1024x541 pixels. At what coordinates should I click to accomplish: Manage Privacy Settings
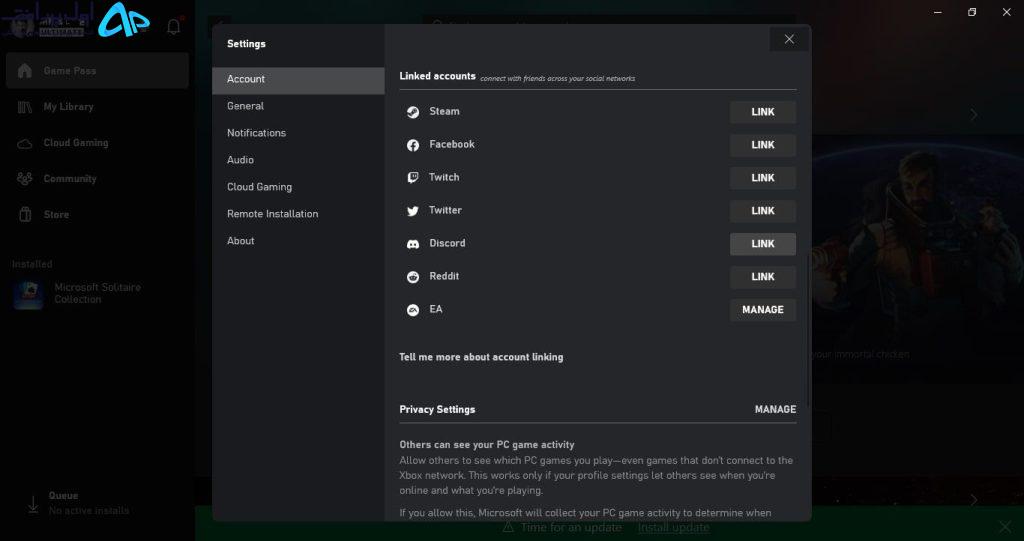coord(775,409)
